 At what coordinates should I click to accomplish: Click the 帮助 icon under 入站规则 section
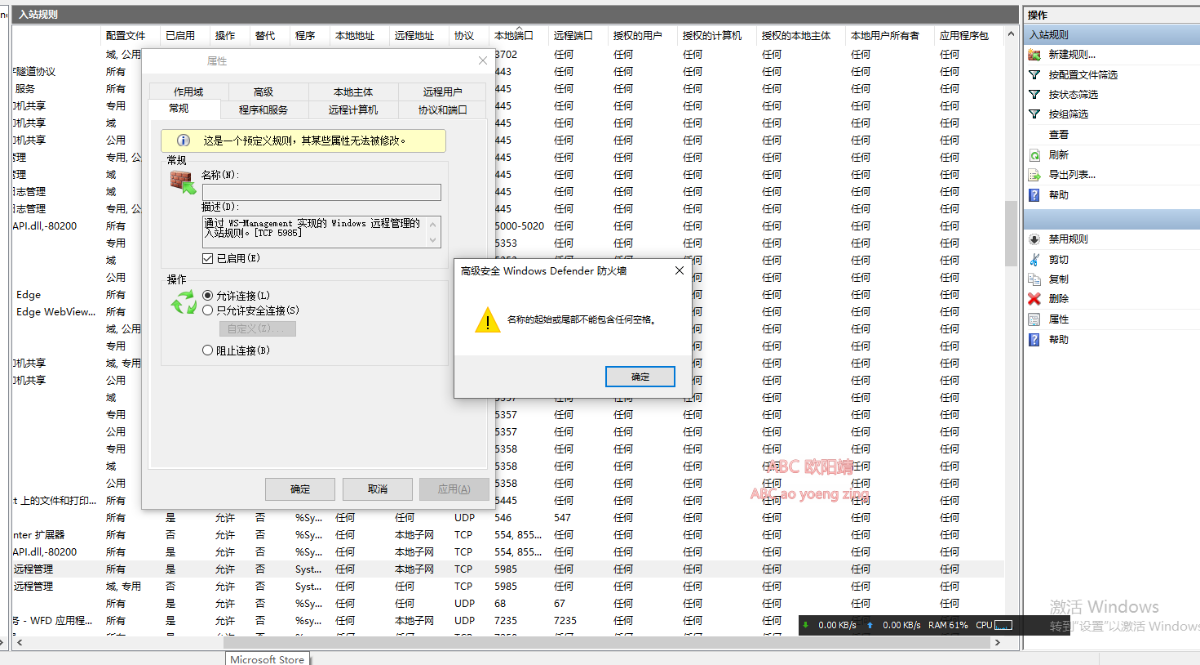(x=1034, y=195)
